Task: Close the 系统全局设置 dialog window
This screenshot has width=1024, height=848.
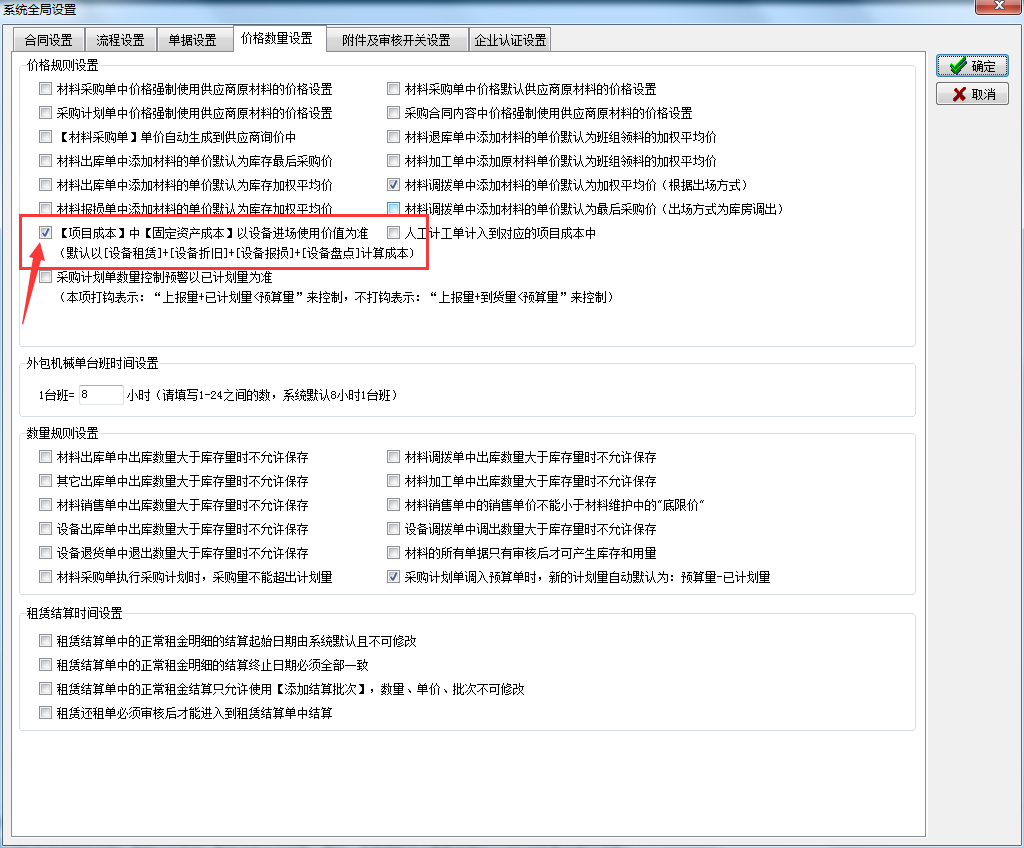Action: tap(1002, 9)
